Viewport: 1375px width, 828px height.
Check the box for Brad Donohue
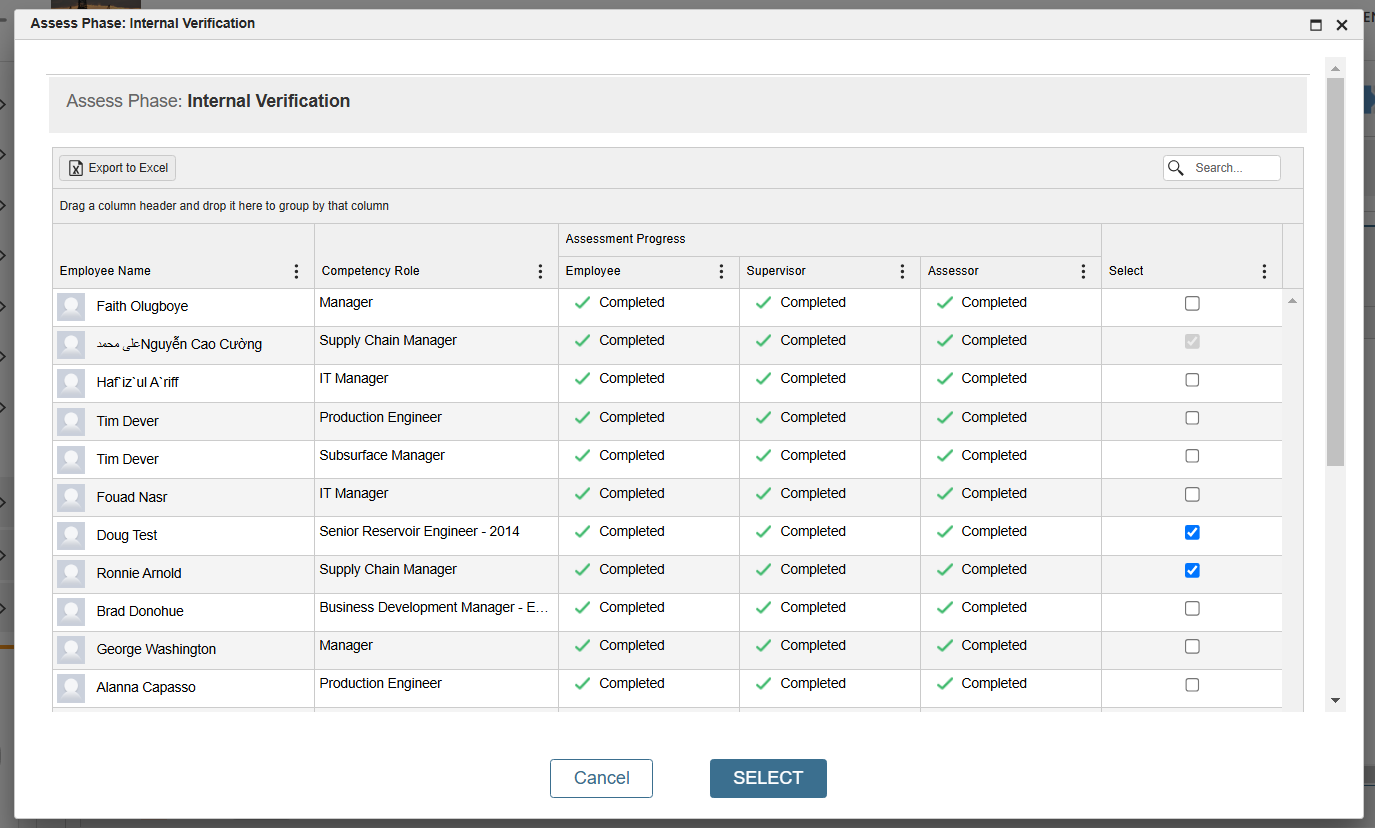(x=1192, y=609)
